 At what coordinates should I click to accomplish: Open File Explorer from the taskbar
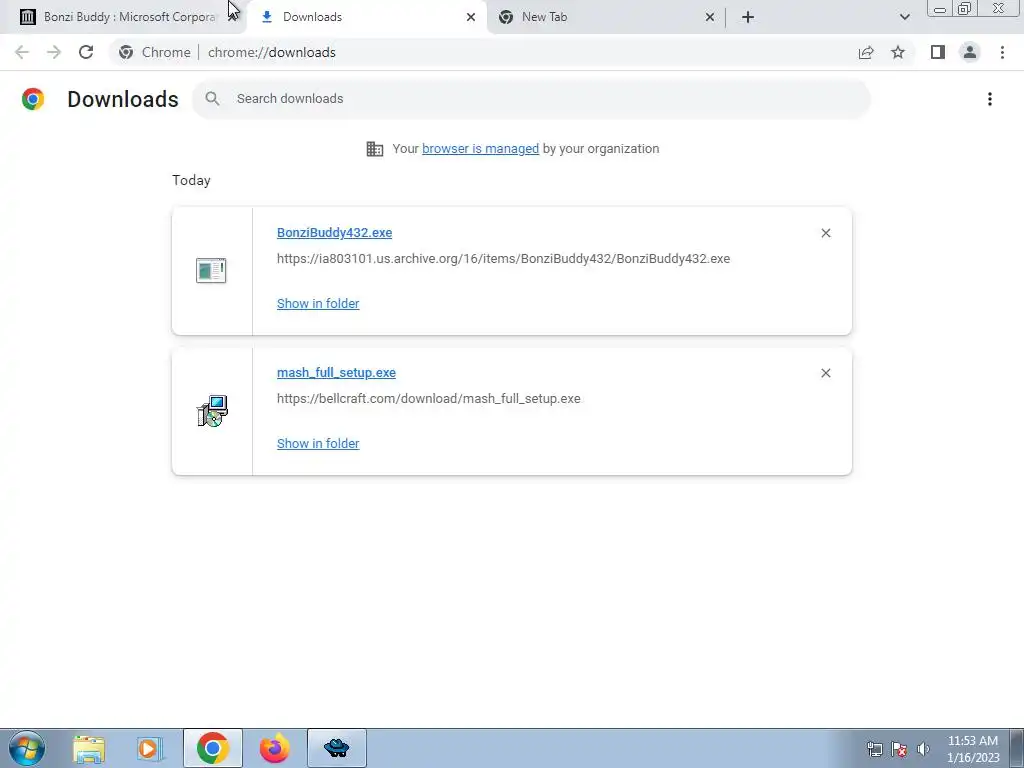click(x=89, y=748)
